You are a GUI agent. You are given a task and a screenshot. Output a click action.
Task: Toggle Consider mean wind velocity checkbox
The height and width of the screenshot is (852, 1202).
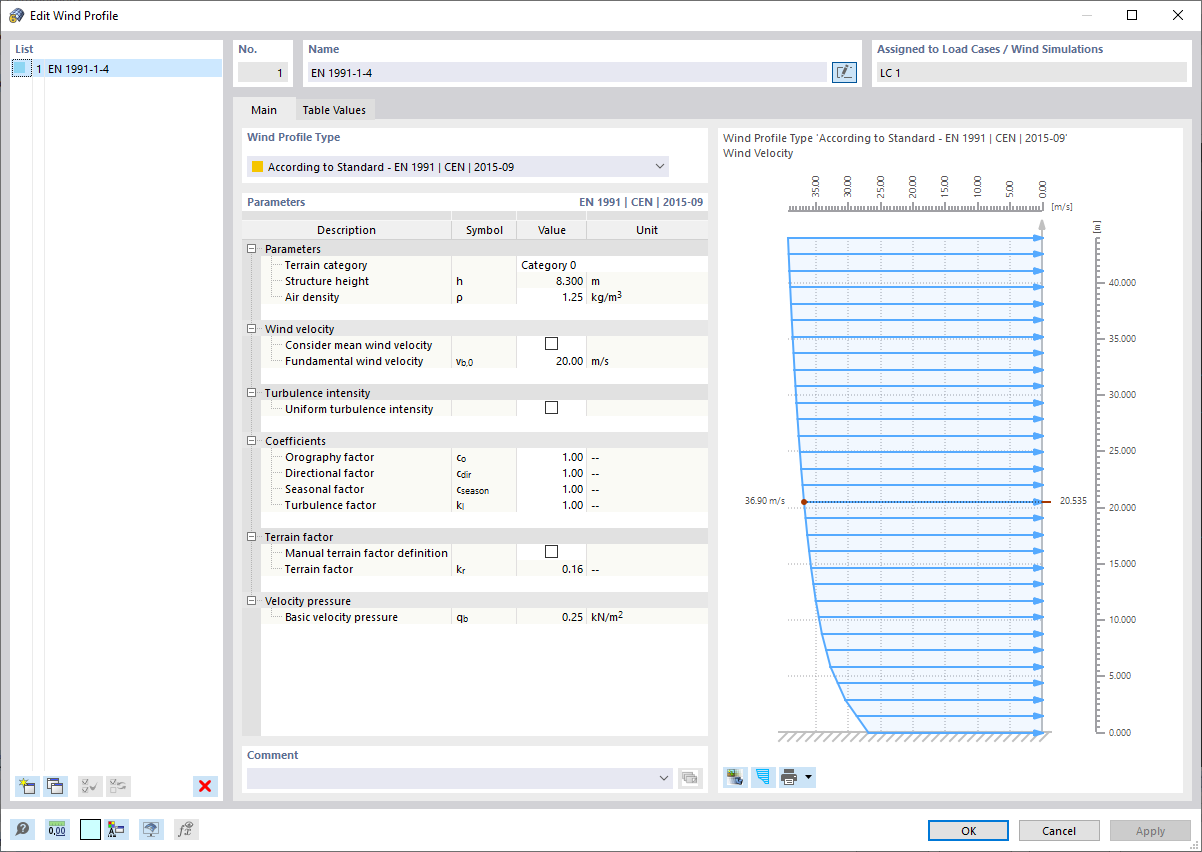coord(551,344)
